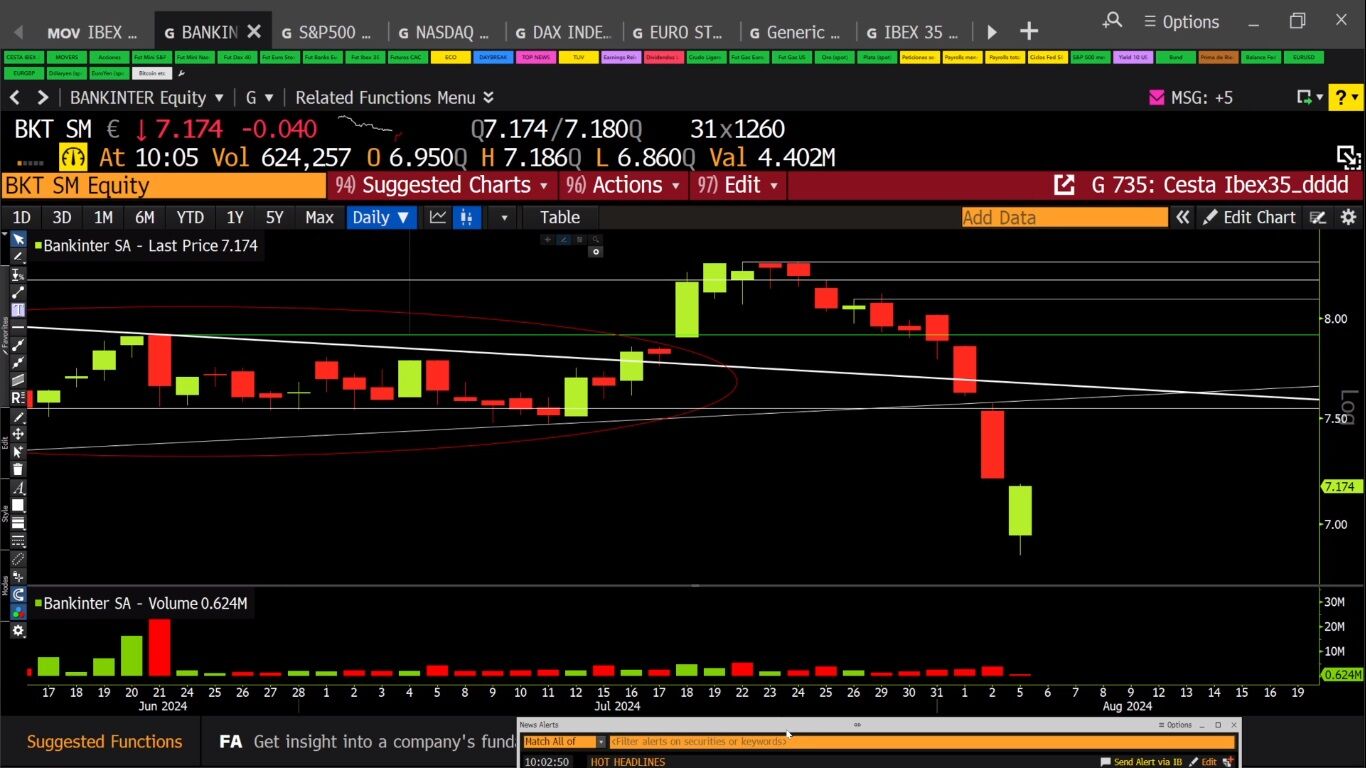Click the MOVERS launchpad button
Viewport: 1366px width, 768px height.
[x=66, y=58]
